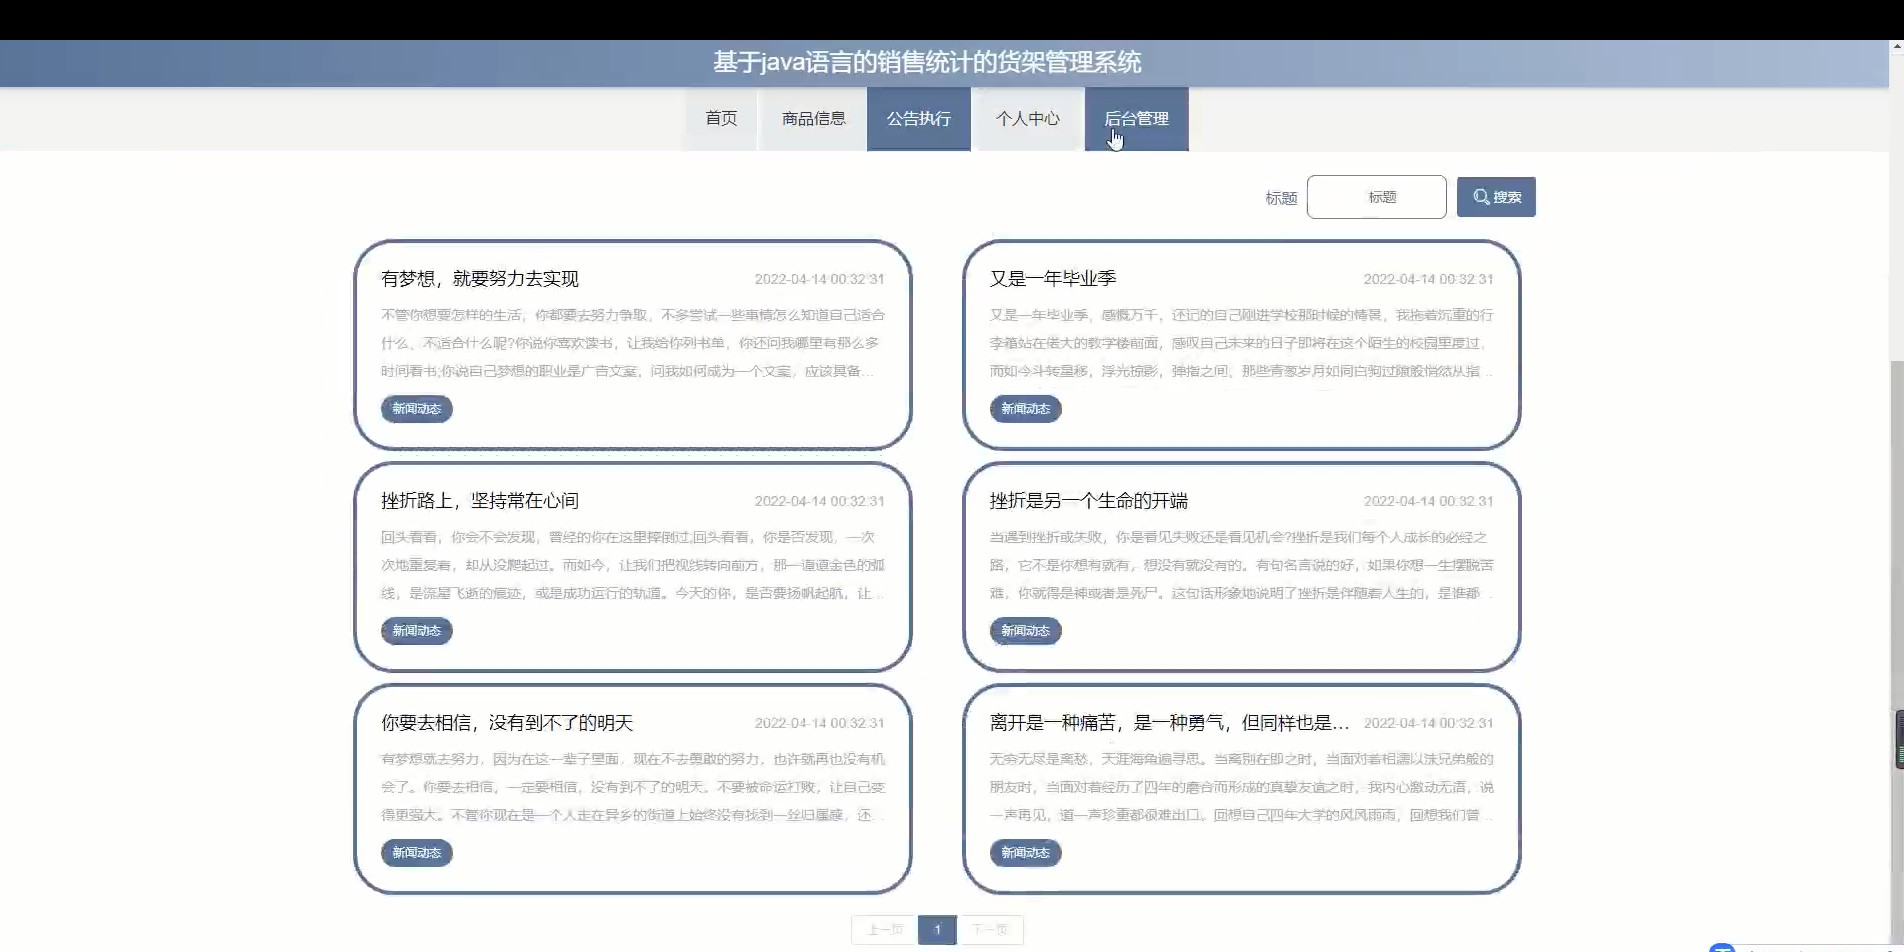Open the 首页 navigation tab

pyautogui.click(x=721, y=119)
